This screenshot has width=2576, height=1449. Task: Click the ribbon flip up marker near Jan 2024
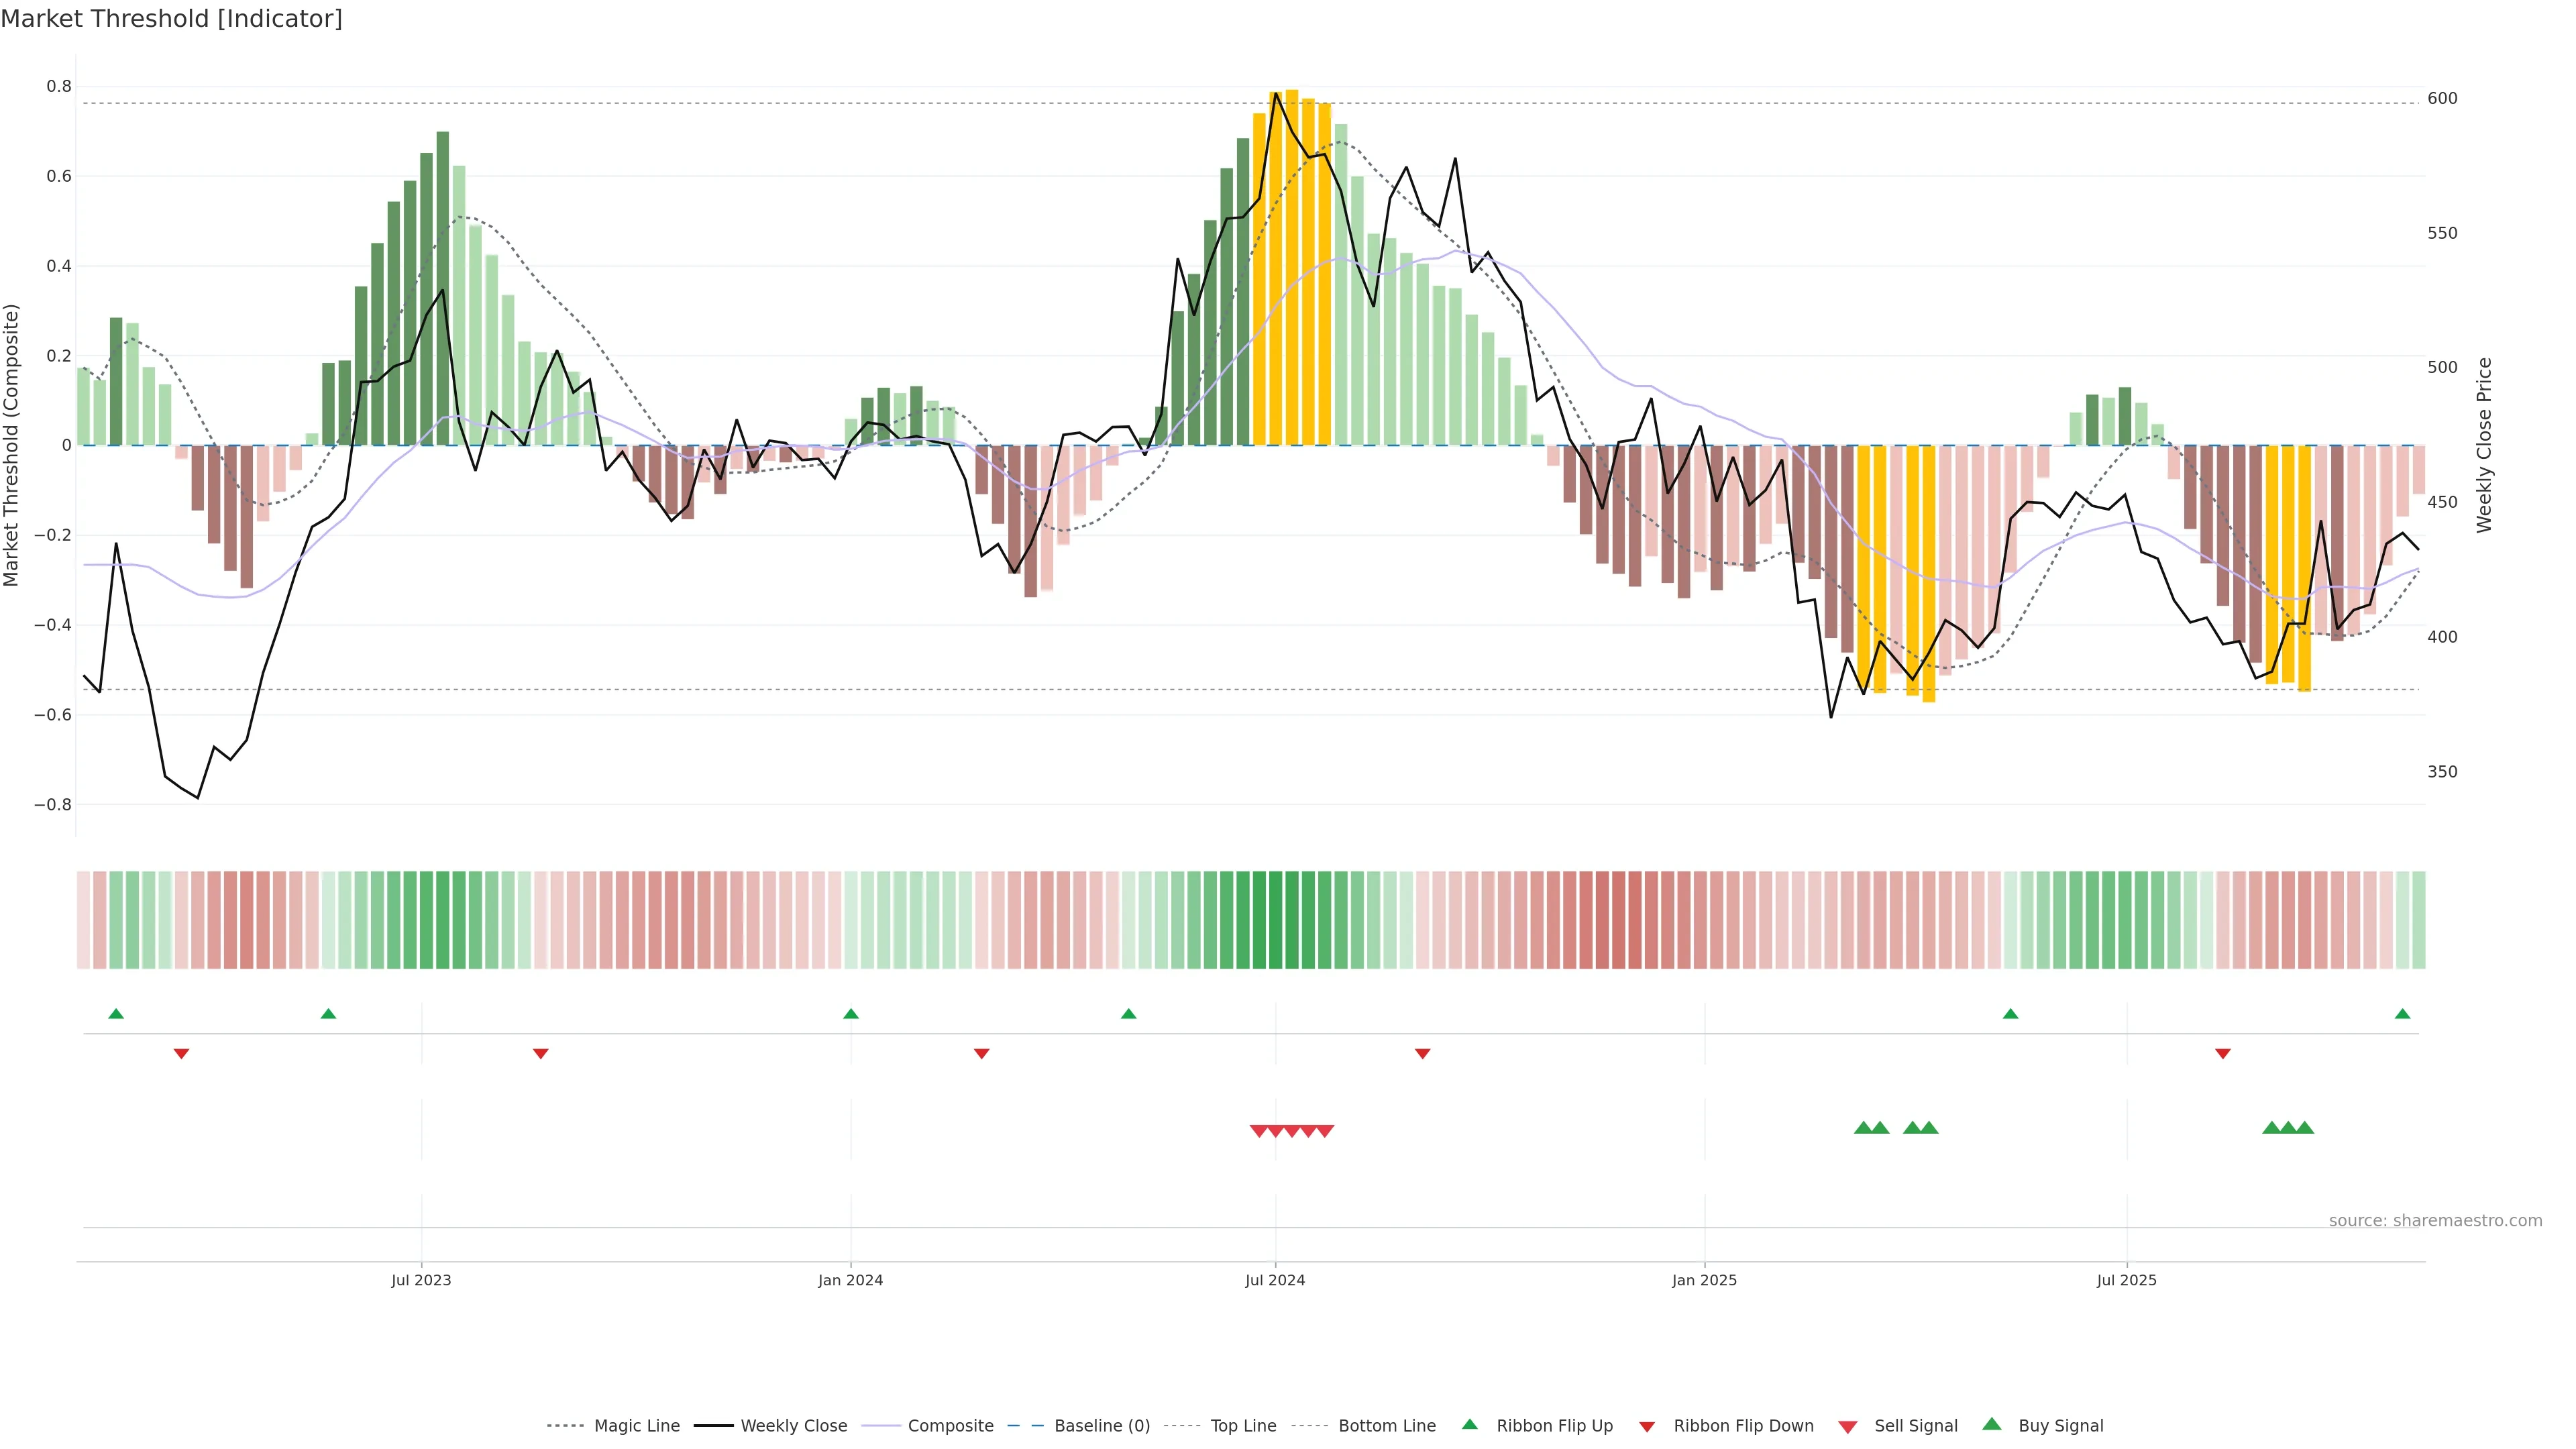[x=851, y=1014]
